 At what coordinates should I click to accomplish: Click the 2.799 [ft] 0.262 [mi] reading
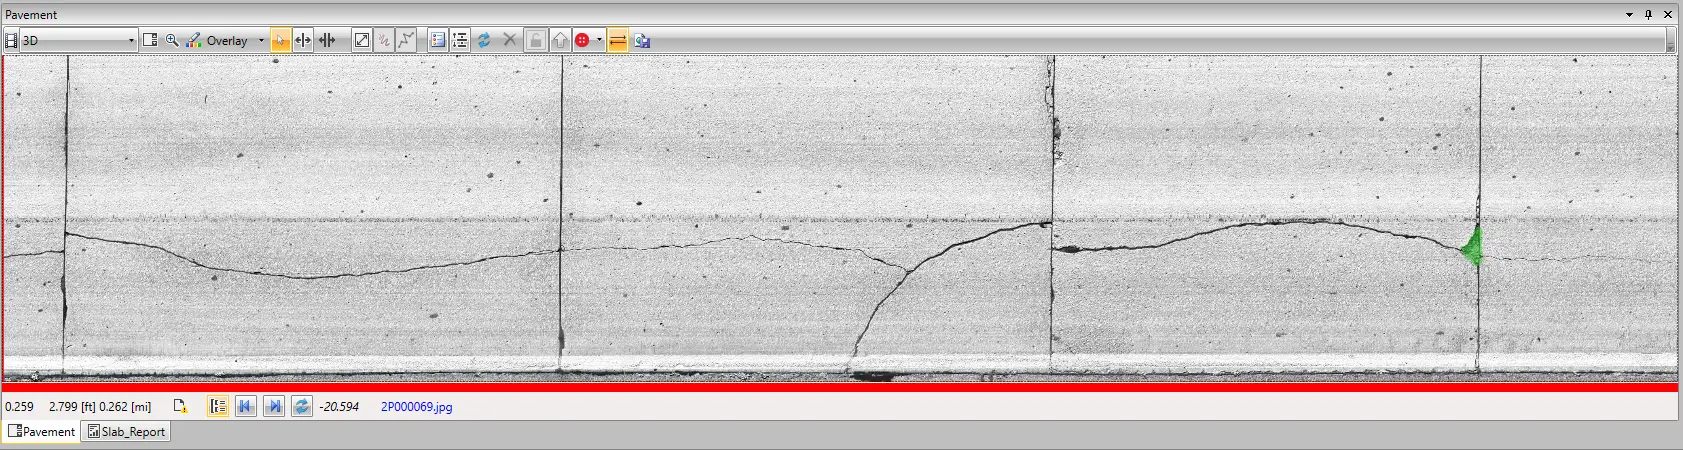tap(100, 407)
